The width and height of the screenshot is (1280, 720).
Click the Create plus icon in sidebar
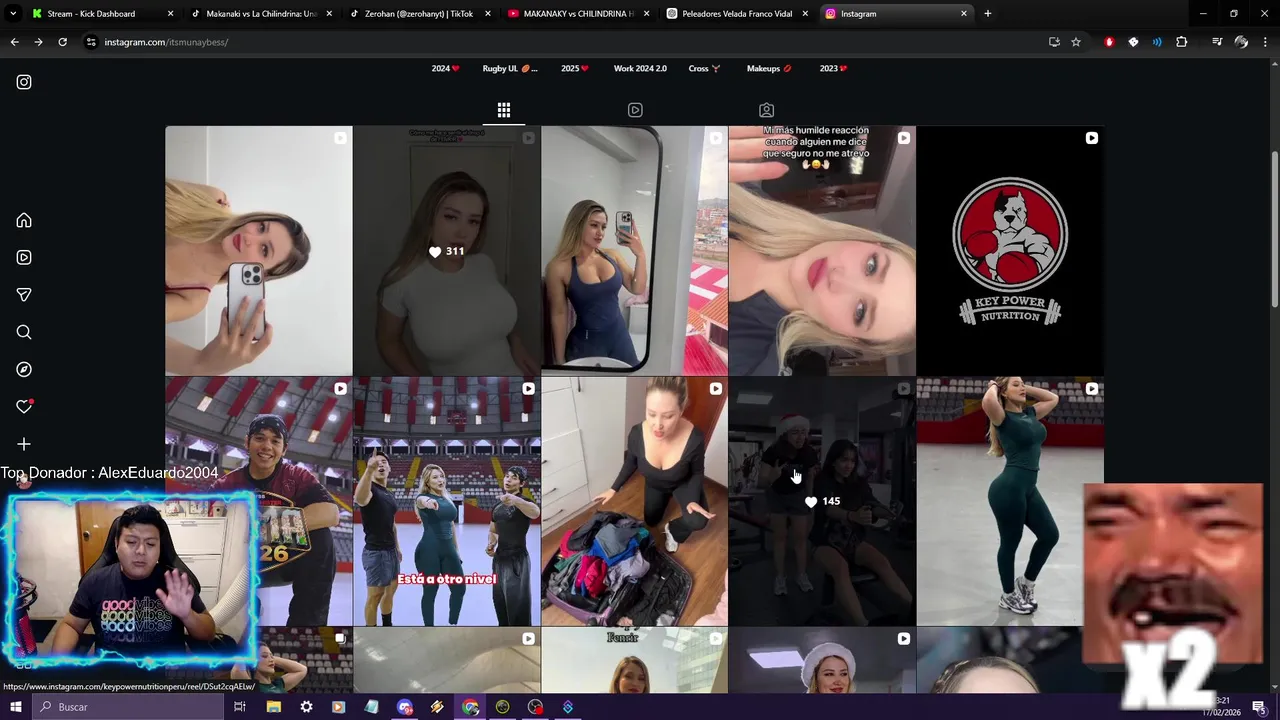[24, 444]
